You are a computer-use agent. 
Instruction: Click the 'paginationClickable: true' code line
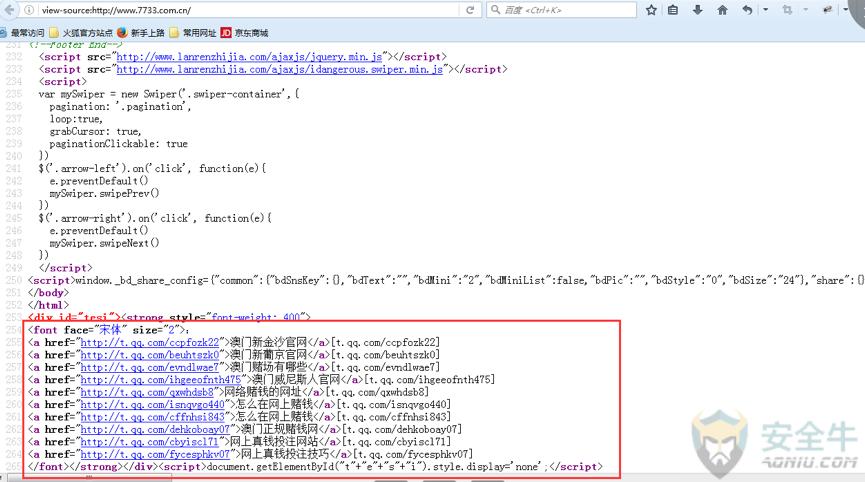tap(119, 144)
